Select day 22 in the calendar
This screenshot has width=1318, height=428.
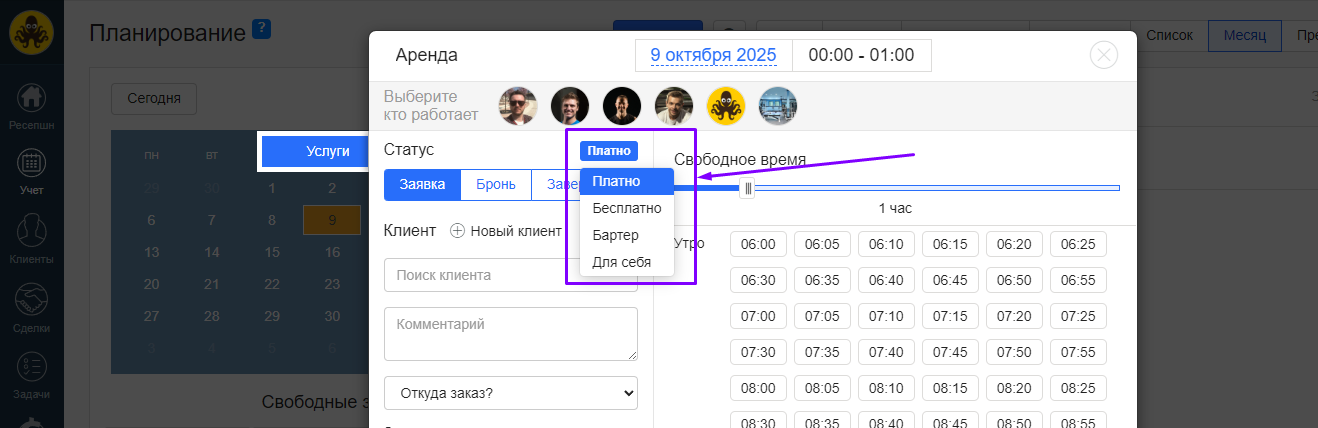pos(272,284)
